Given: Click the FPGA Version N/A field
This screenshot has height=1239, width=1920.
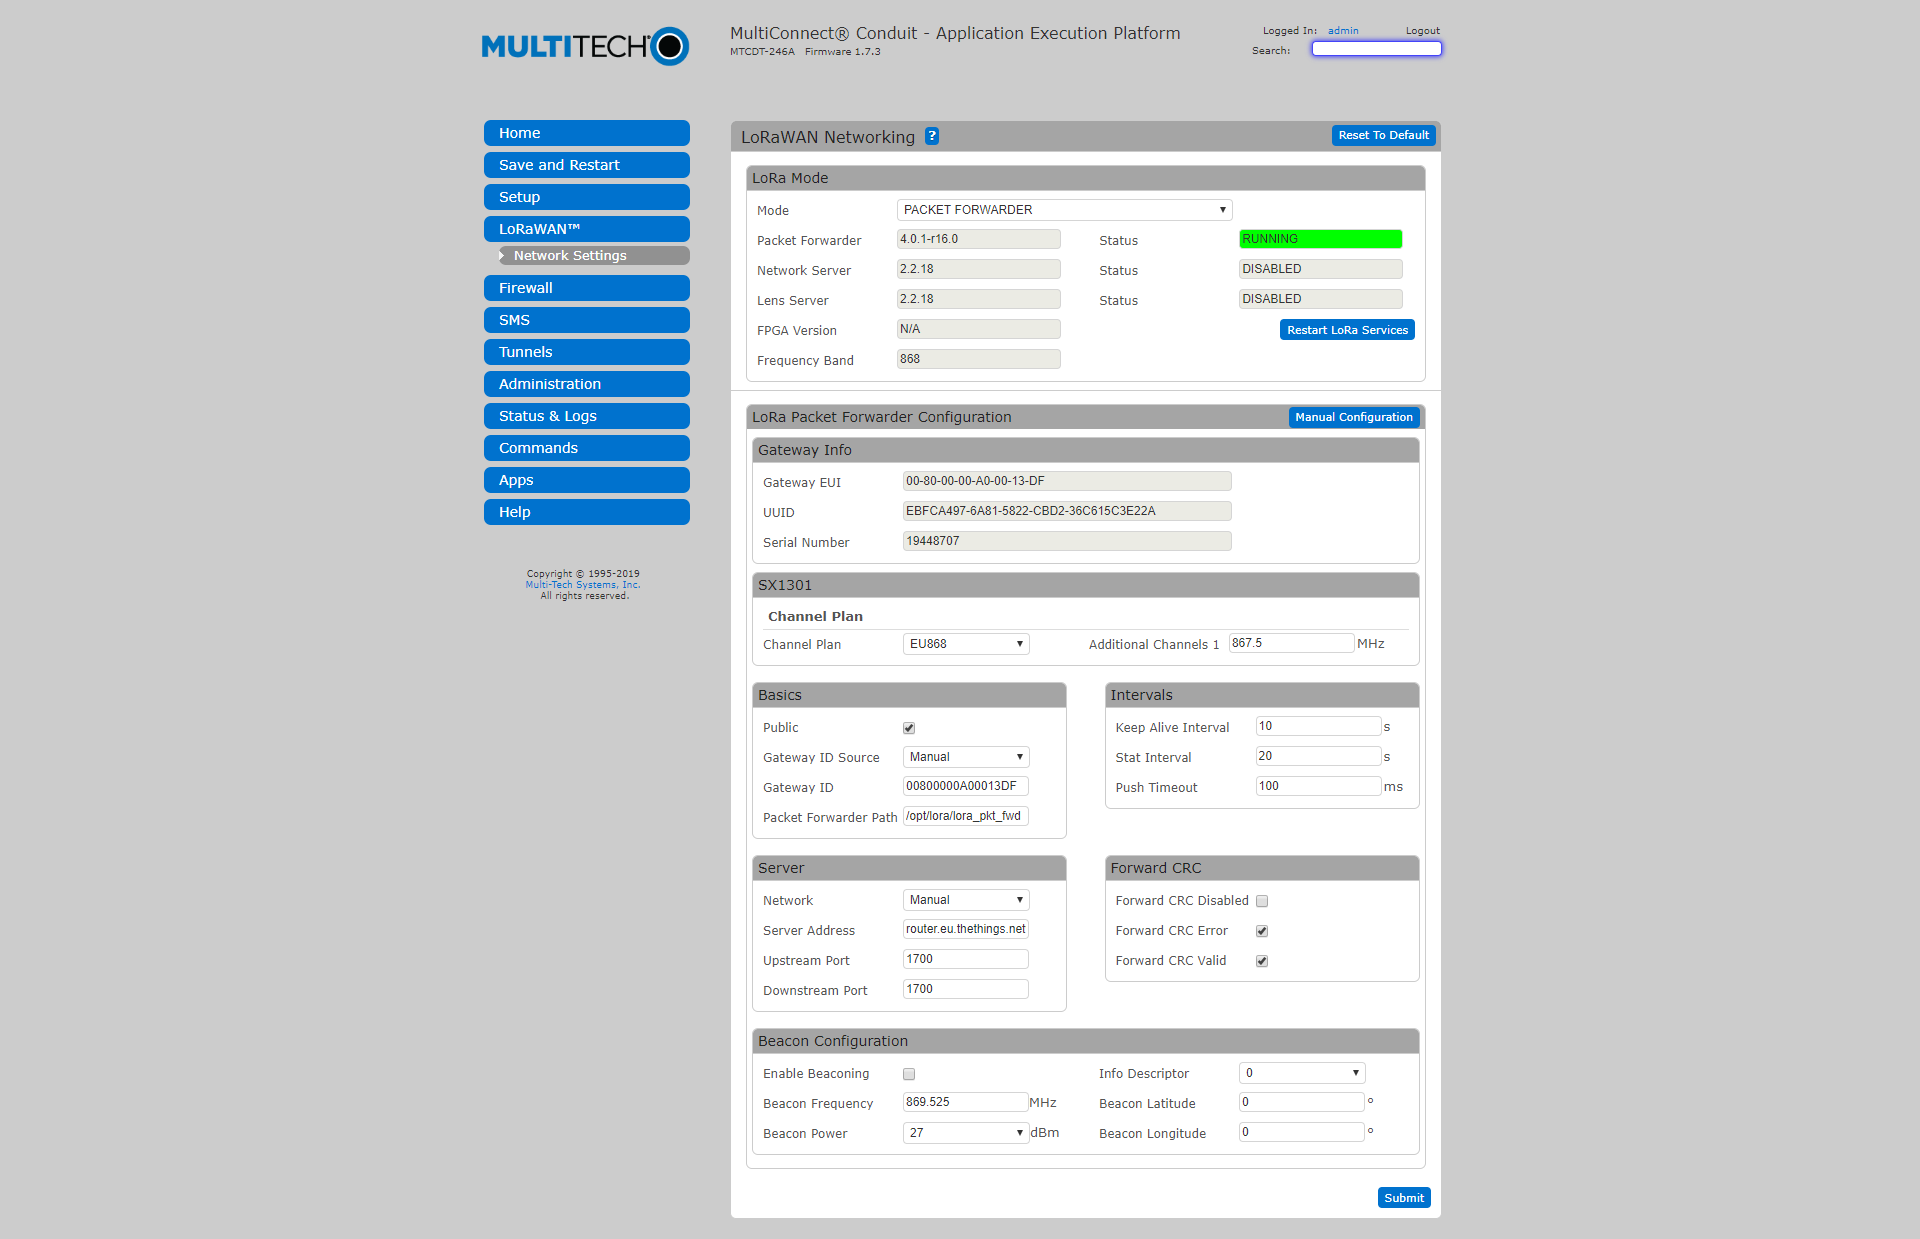Looking at the screenshot, I should 979,329.
